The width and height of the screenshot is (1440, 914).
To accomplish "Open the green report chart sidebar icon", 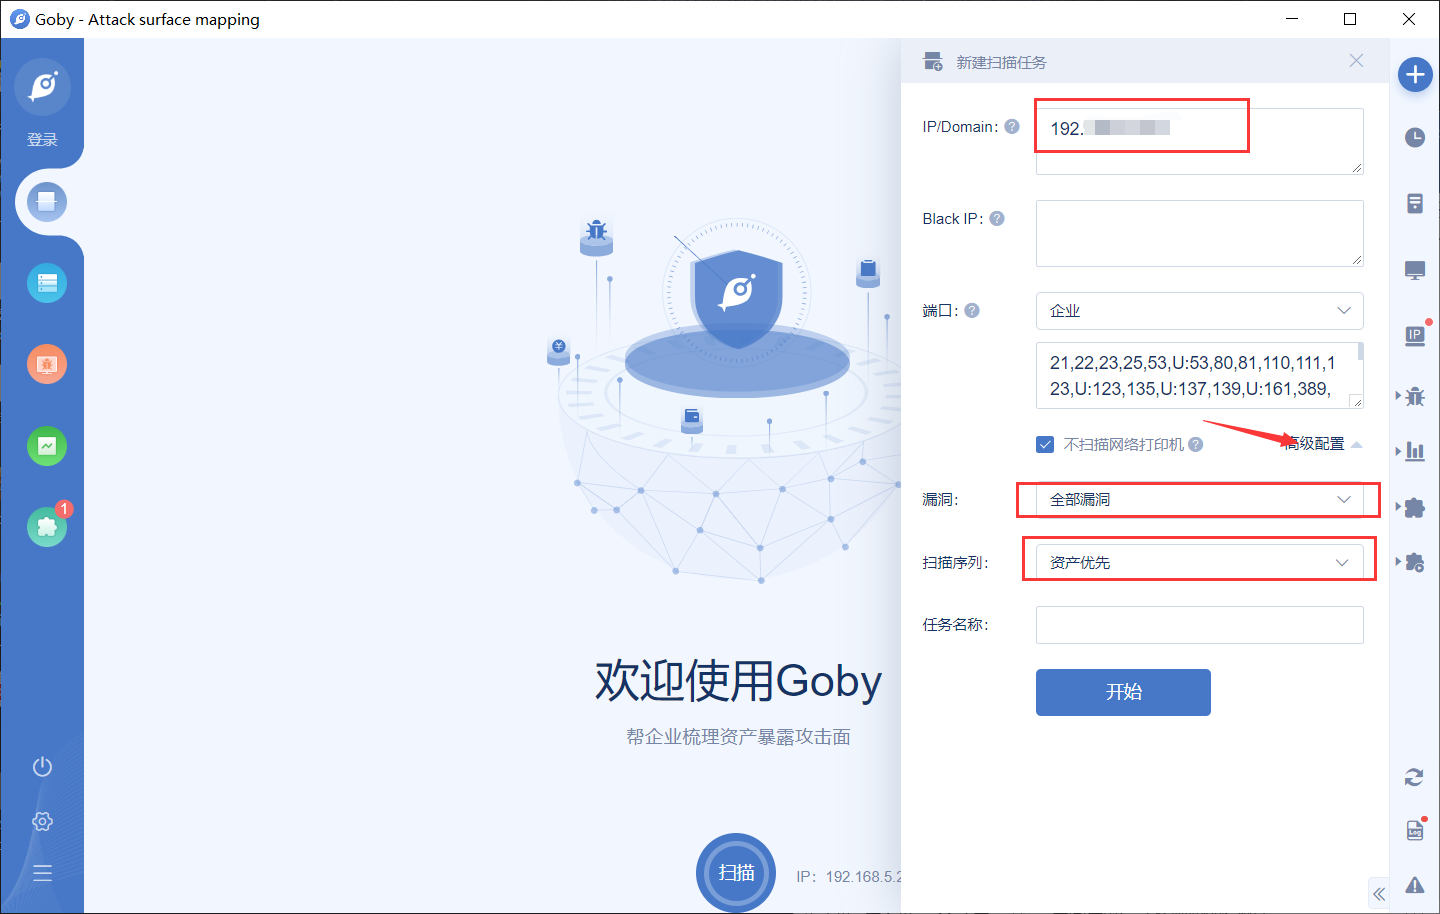I will [x=47, y=446].
